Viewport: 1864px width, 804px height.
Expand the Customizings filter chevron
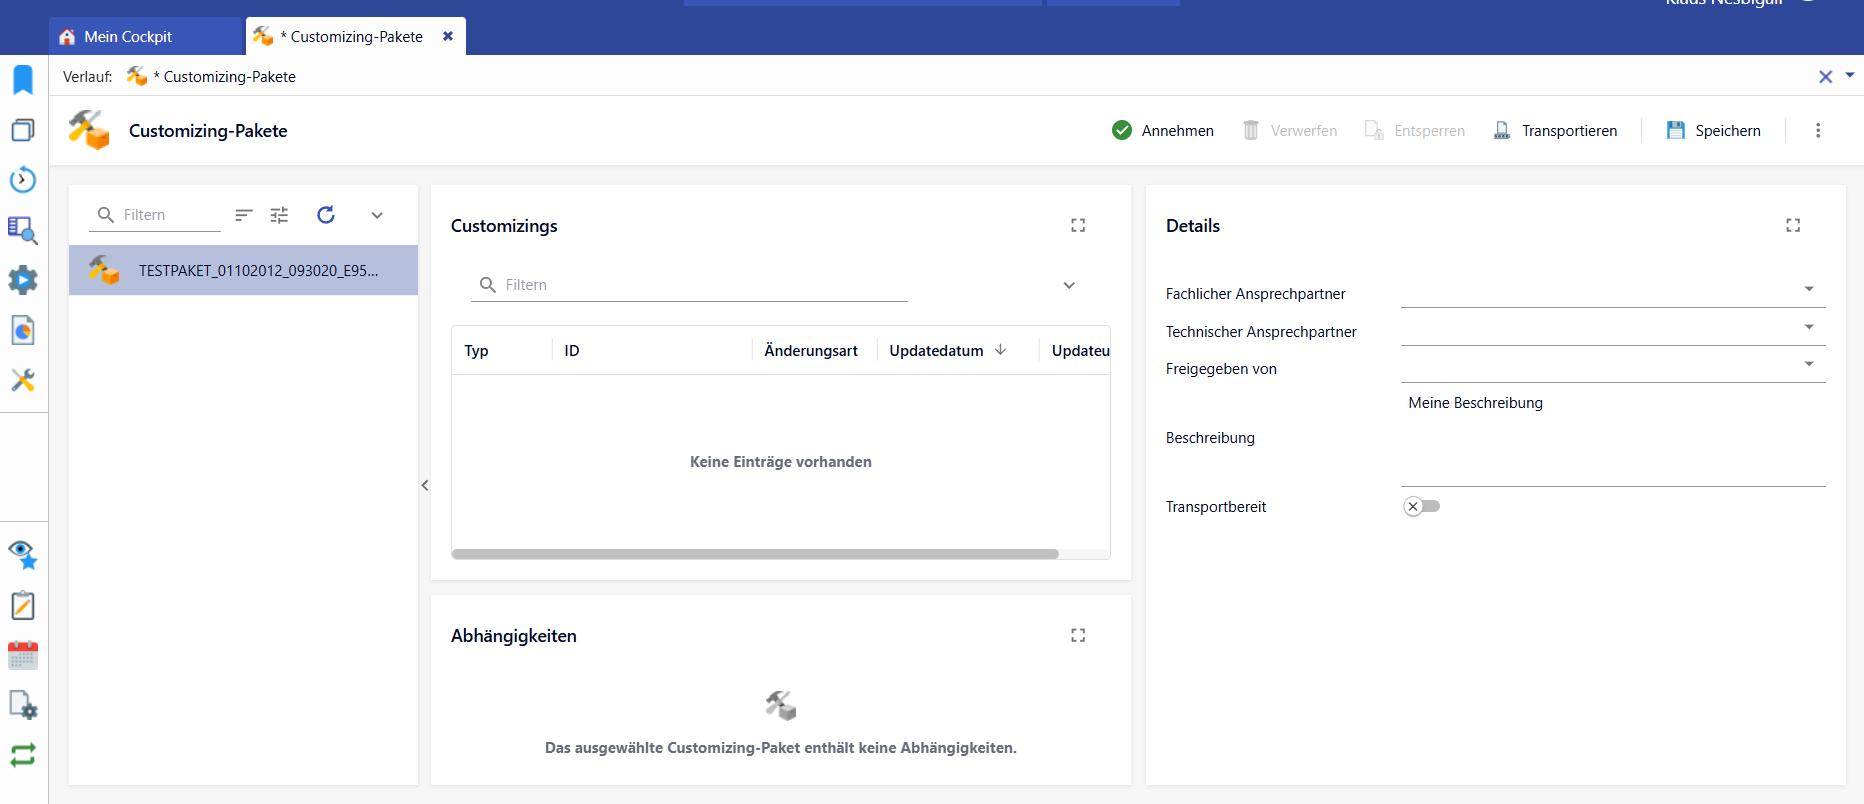1069,285
